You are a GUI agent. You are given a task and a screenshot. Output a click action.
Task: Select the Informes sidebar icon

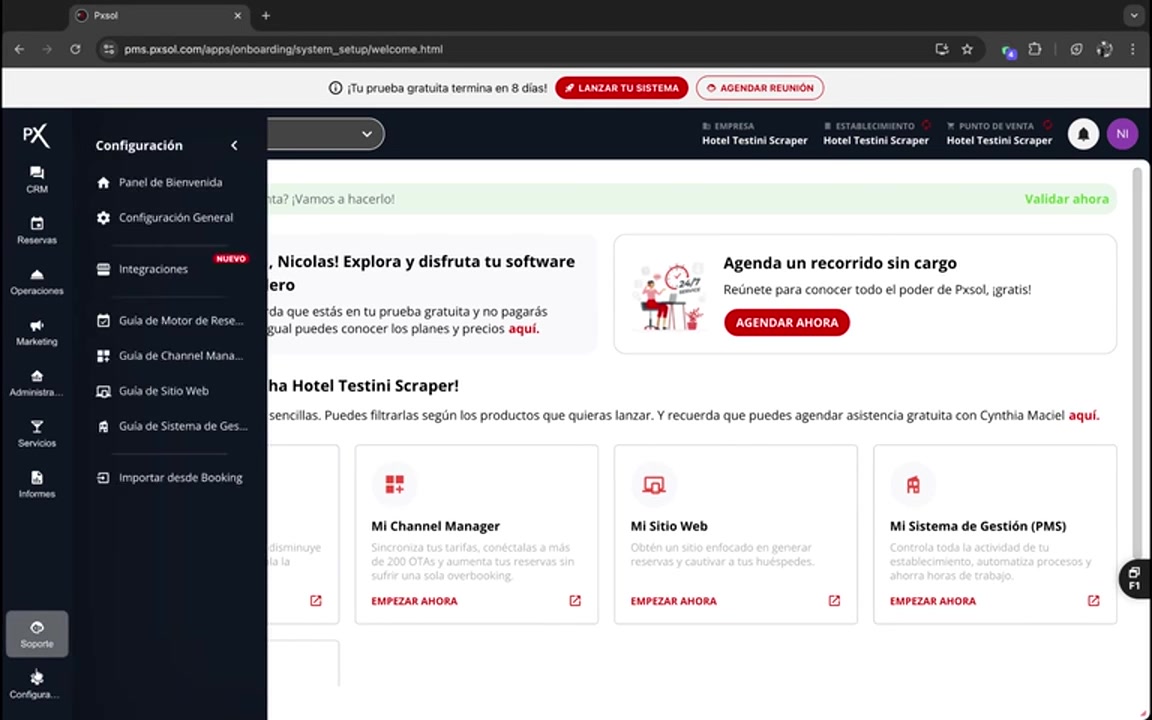point(36,484)
